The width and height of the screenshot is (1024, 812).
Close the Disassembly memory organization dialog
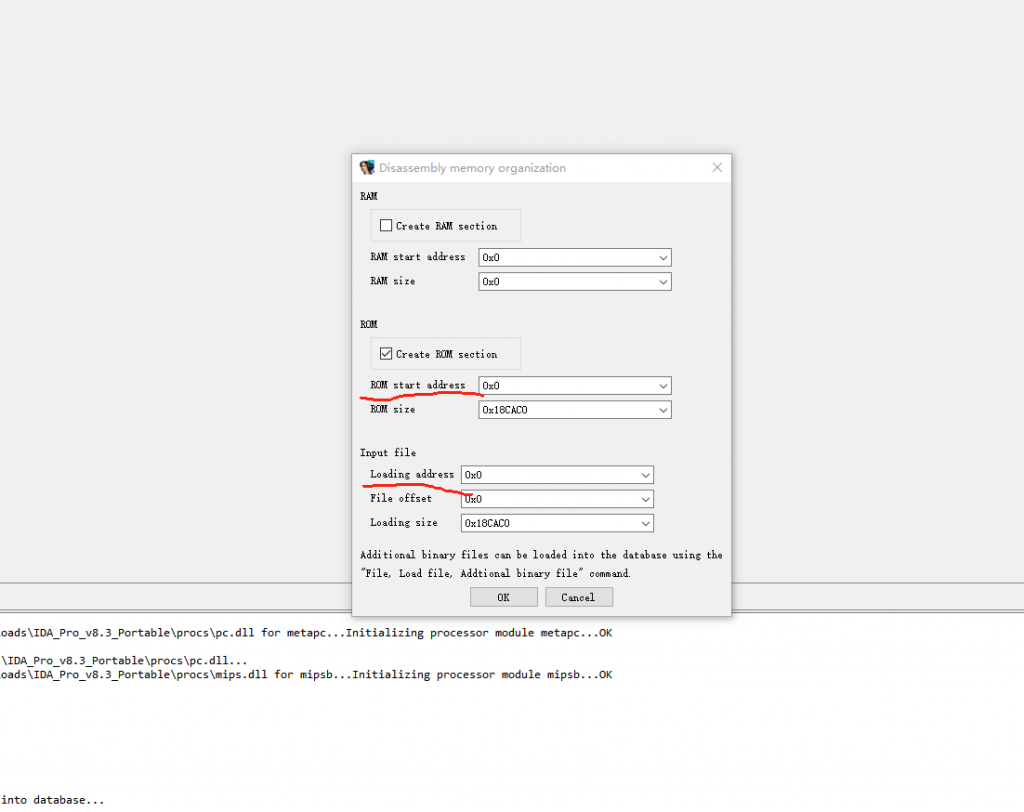coord(717,168)
